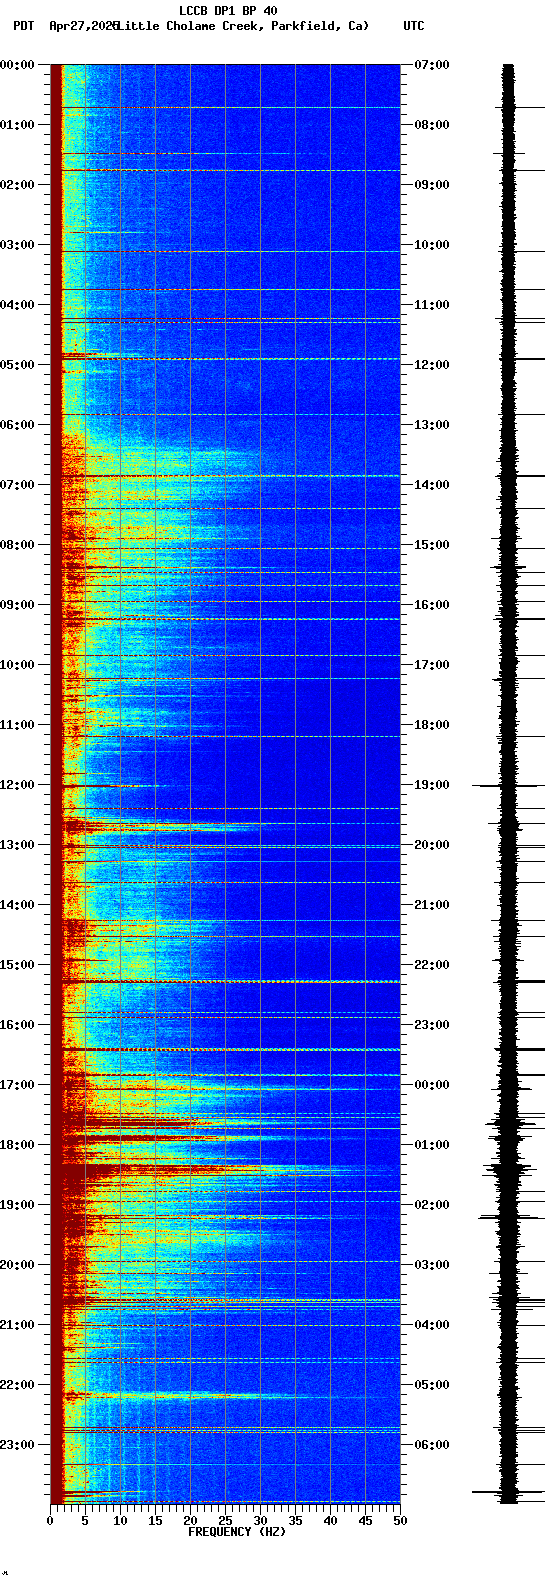552x1584 pixels.
Task: Click the 'Little Cholame Creek, Parkfield, Ca)' location text
Action: point(243,26)
